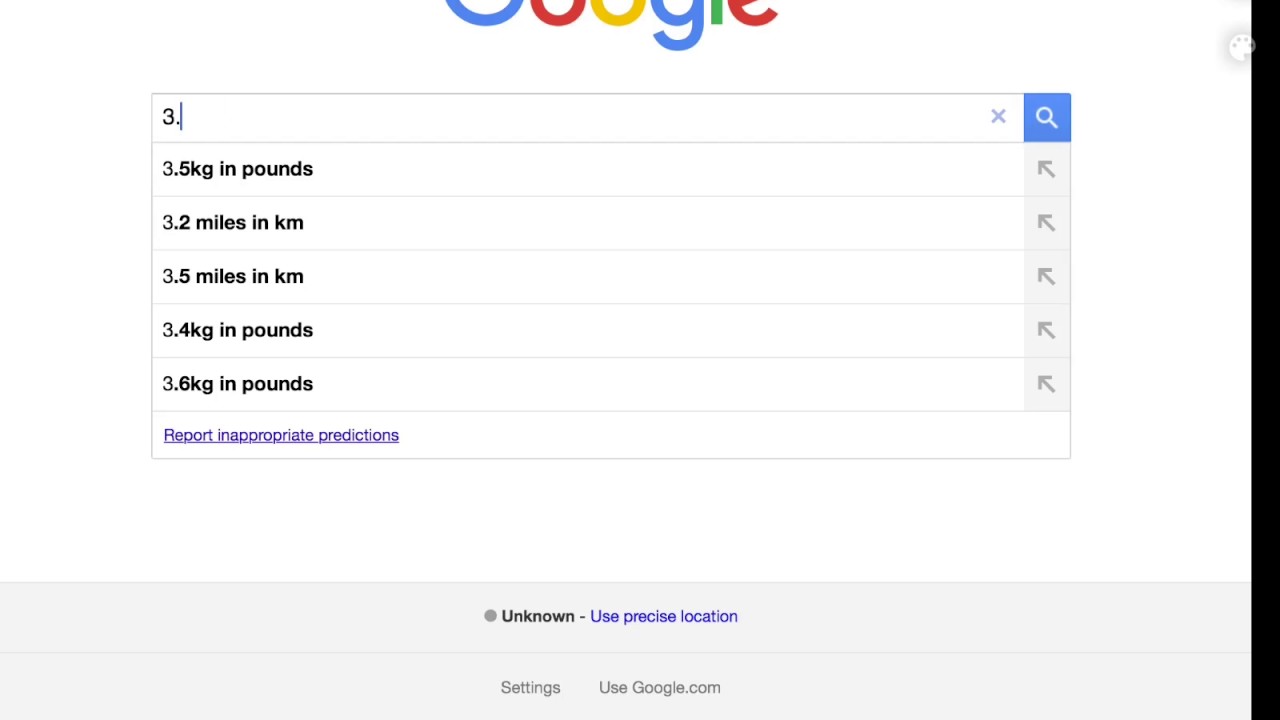Open the palette icon at top right
1280x720 pixels.
(x=1241, y=47)
